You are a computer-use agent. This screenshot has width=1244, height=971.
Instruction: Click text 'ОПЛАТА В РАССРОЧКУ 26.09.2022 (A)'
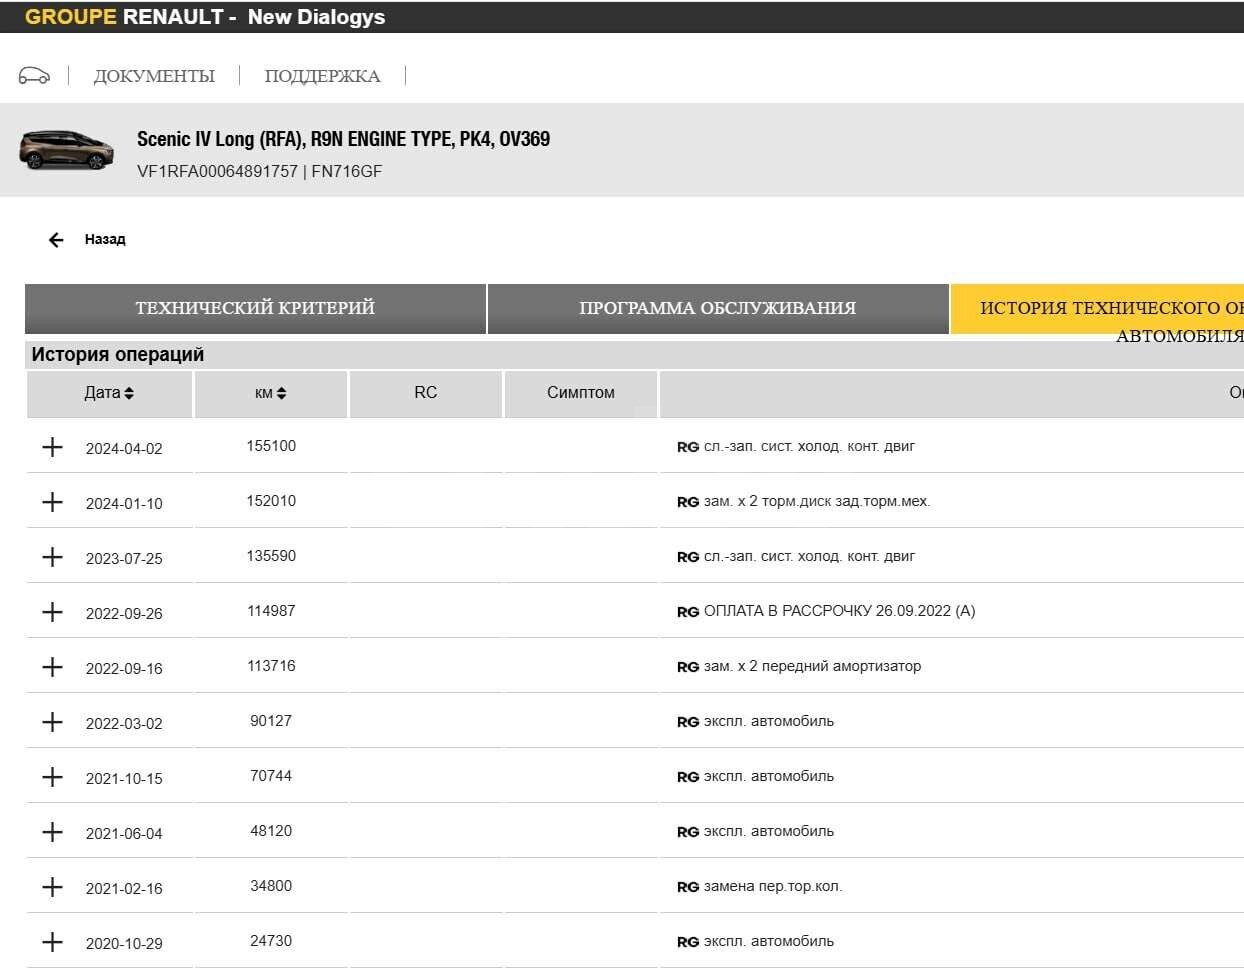(840, 611)
